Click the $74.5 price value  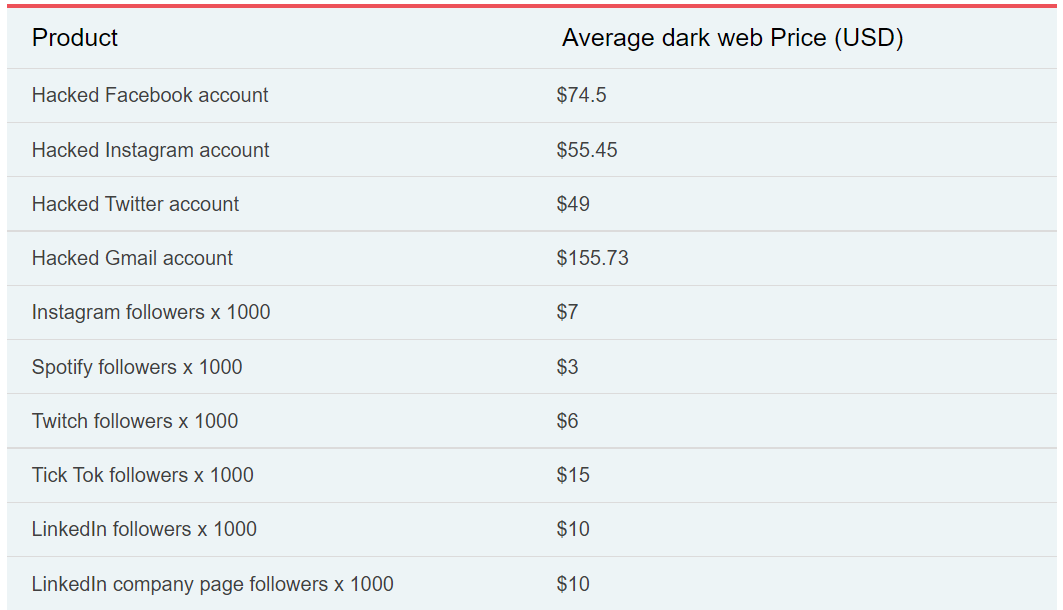(581, 95)
